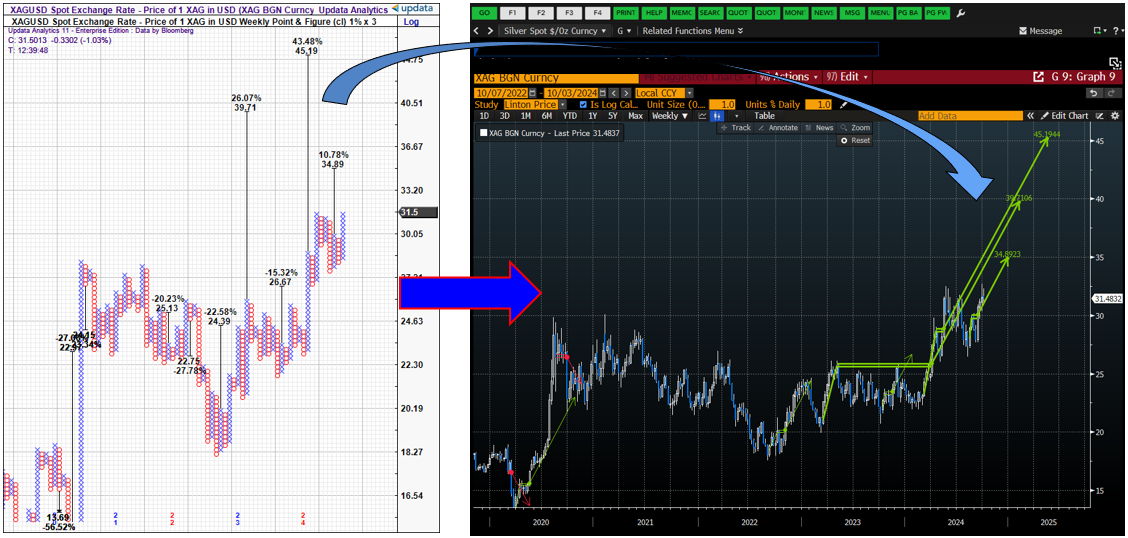Collapse panel with double left chevron

tap(1030, 116)
